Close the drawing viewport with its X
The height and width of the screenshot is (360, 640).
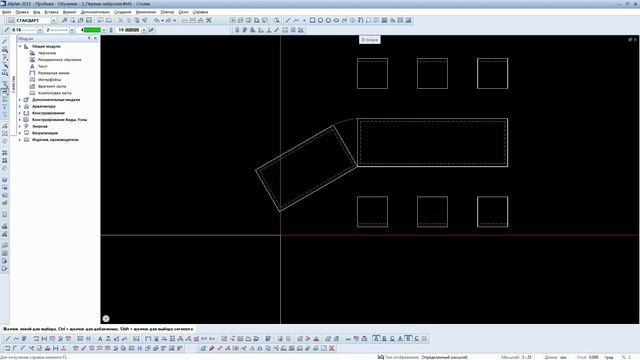pos(636,40)
